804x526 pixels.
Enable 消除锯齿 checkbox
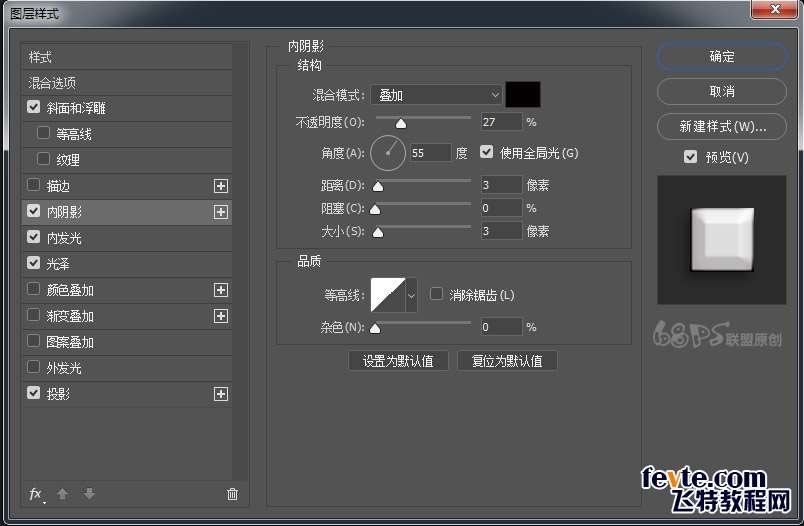[436, 294]
